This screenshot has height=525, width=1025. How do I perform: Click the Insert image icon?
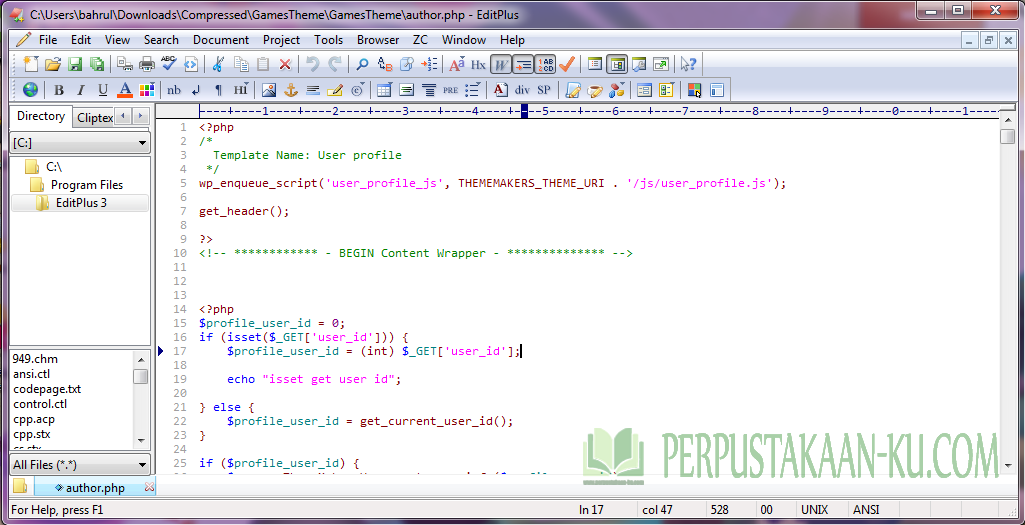(x=268, y=90)
